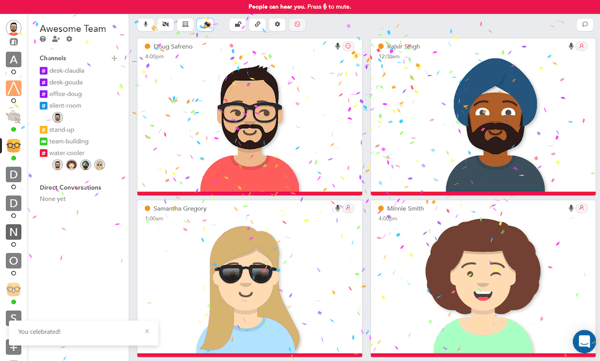Open room settings gear in toolbar
The width and height of the screenshot is (600, 361).
277,25
